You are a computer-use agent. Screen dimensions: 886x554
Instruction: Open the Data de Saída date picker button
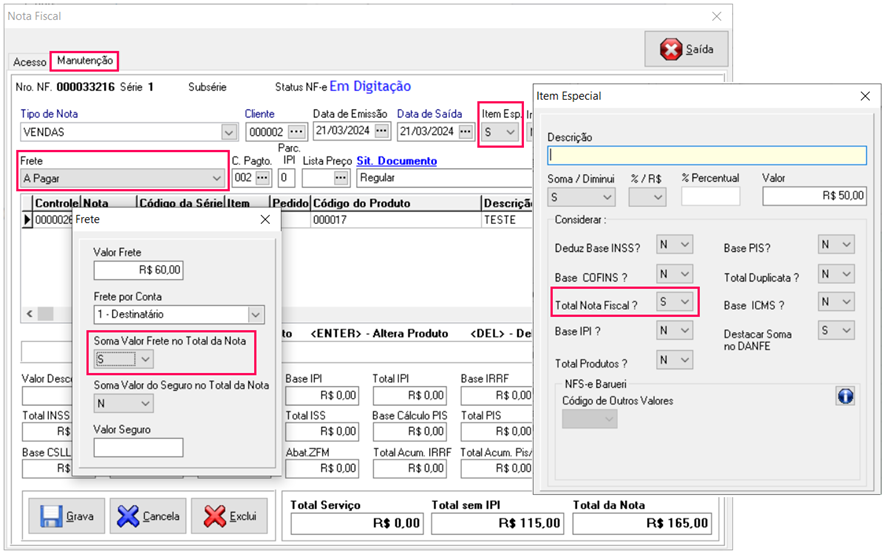(465, 132)
